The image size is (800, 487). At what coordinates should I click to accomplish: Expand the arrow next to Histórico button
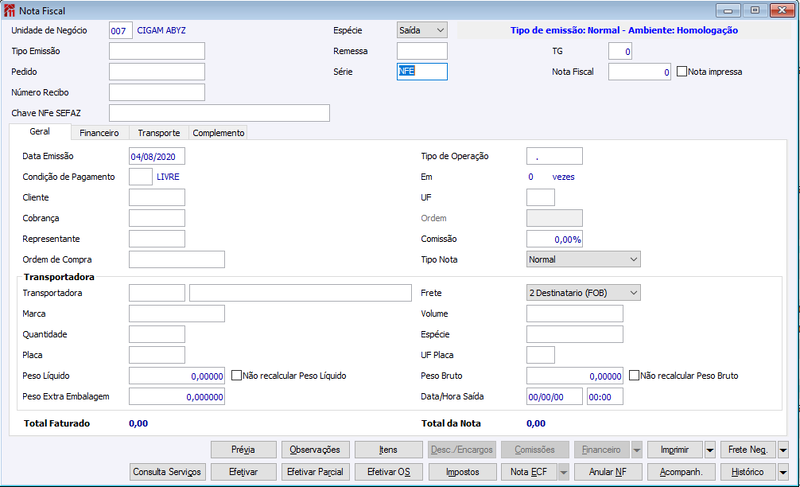point(783,472)
